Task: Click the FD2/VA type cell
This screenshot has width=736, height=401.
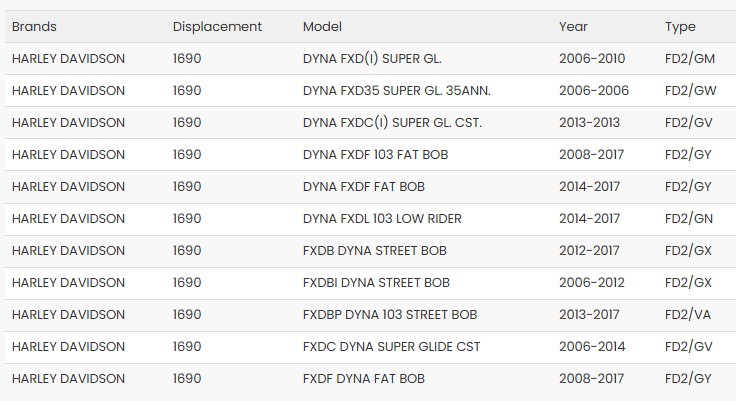Action: [x=688, y=315]
